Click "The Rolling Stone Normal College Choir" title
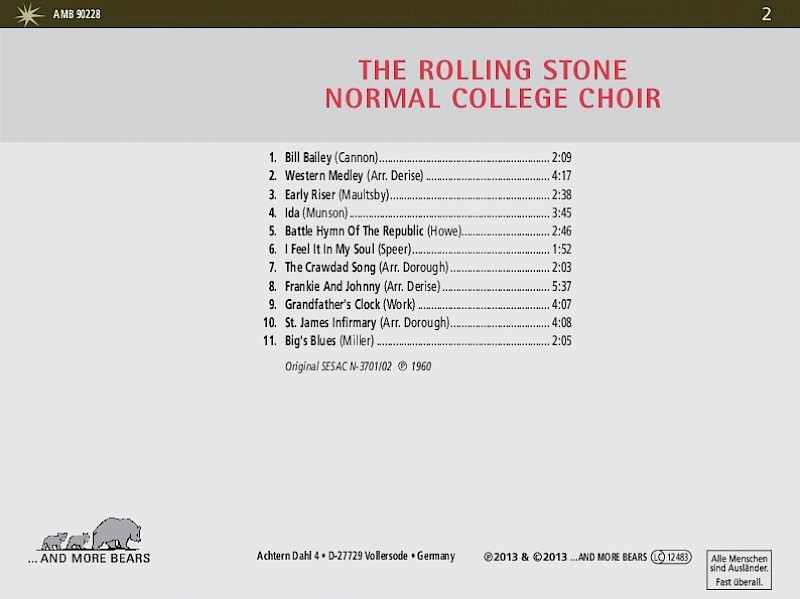Viewport: 800px width, 599px height. (493, 85)
